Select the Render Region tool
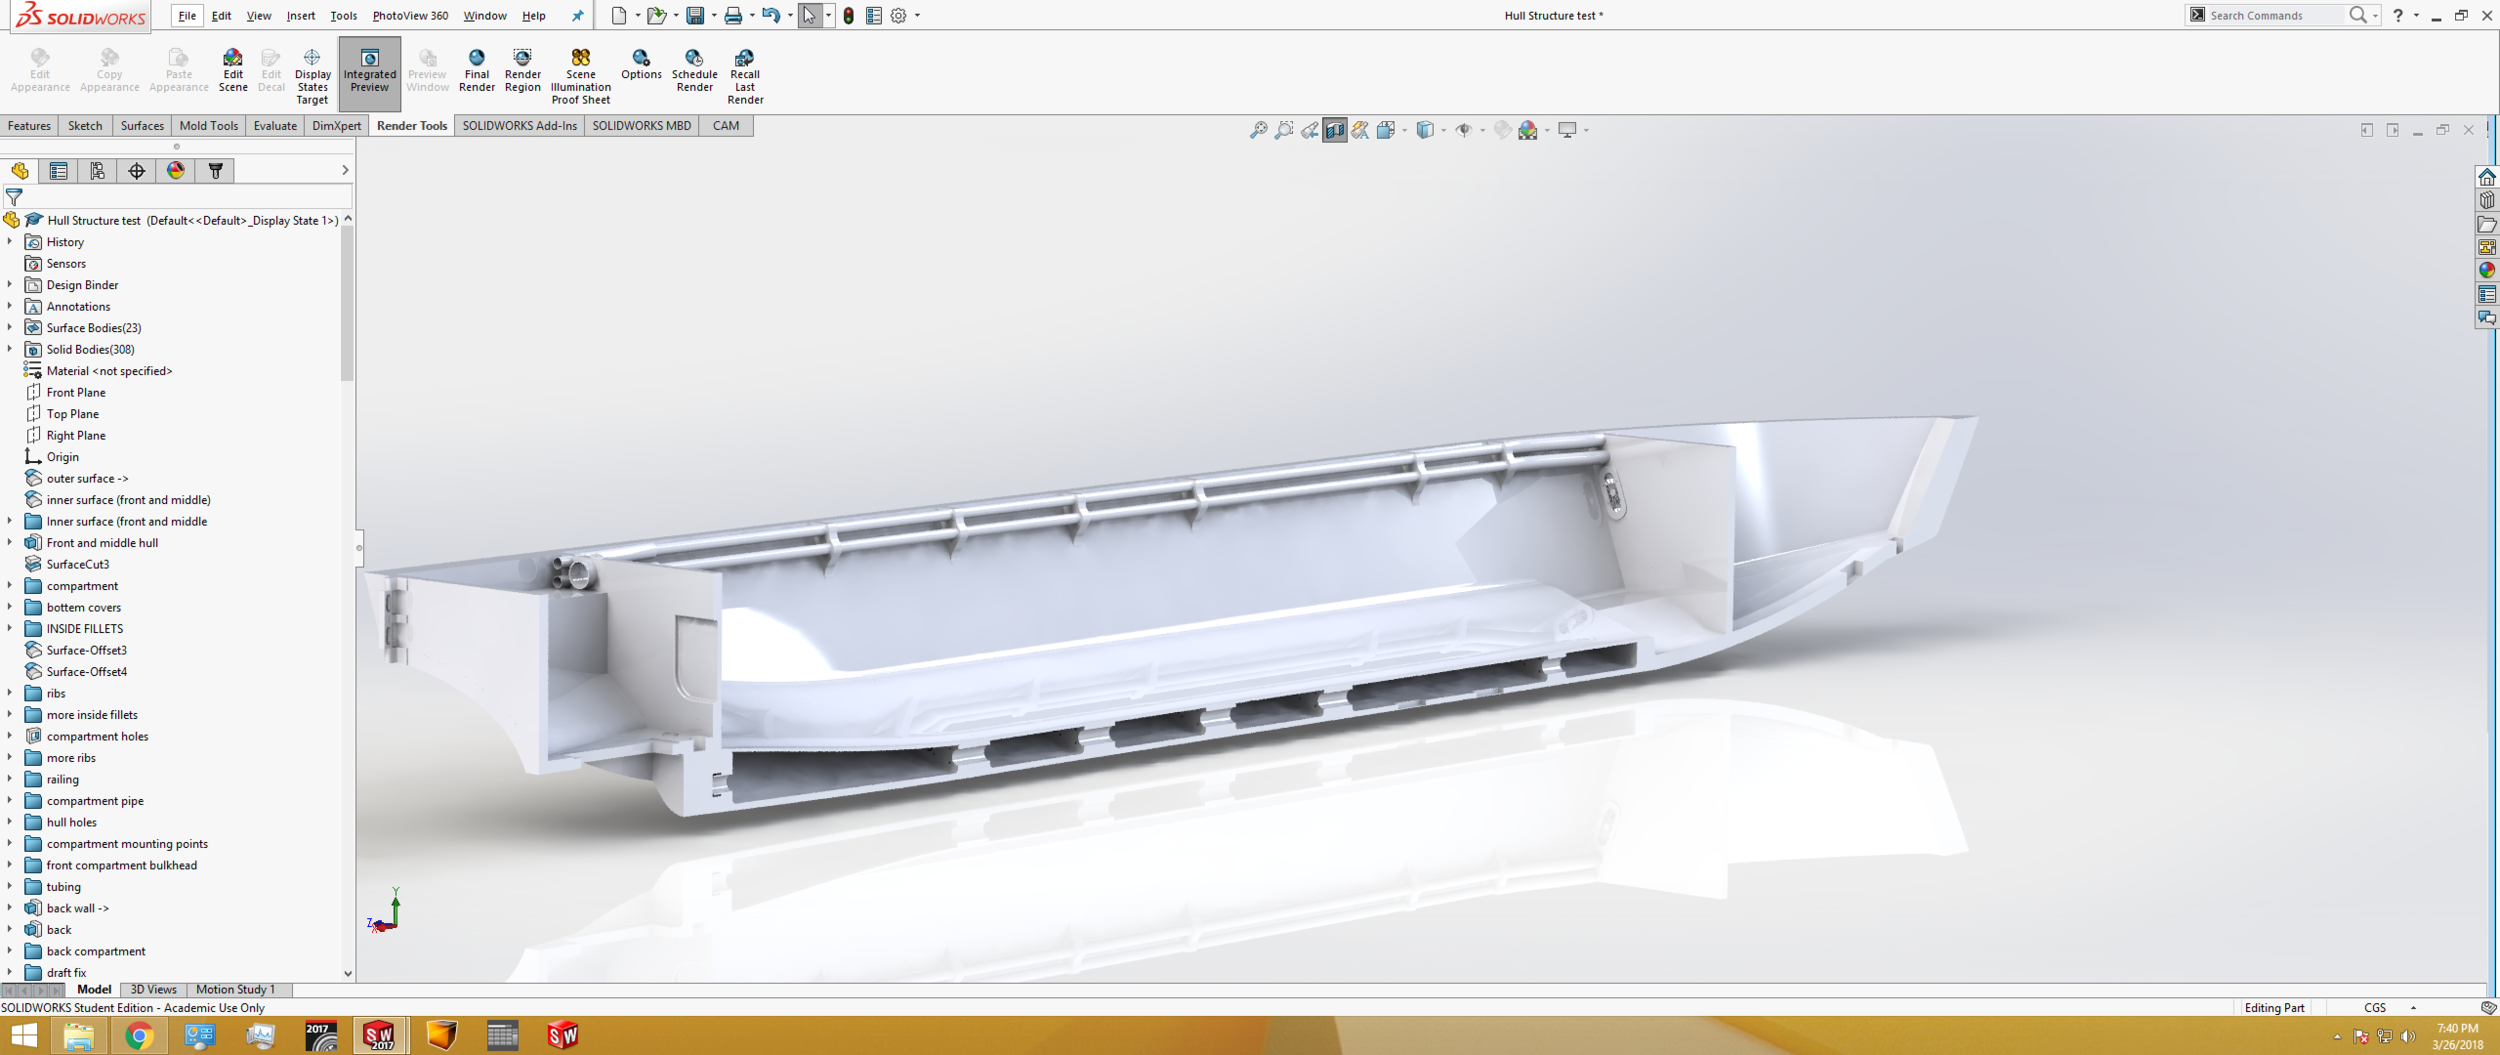Image resolution: width=2500 pixels, height=1055 pixels. (522, 70)
